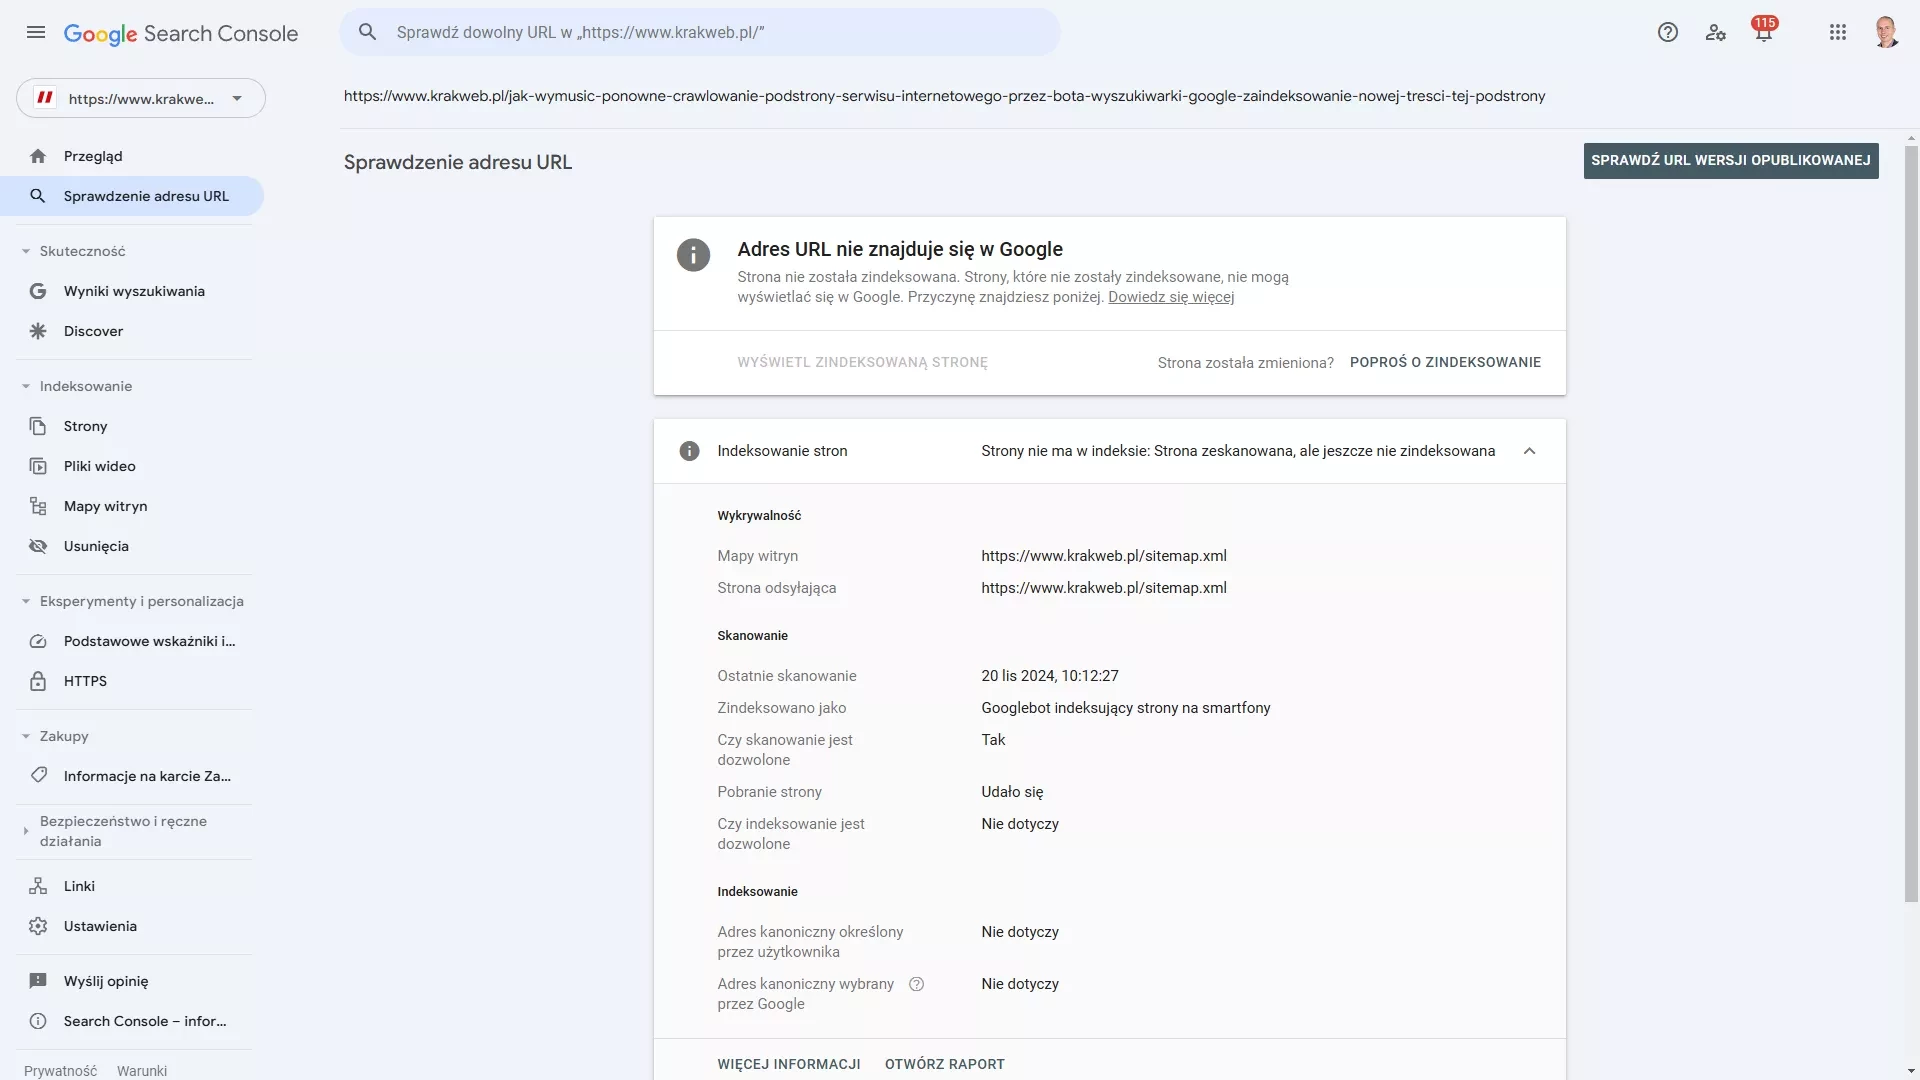Click the Mapy witryn sitemap.xml URL value
The width and height of the screenshot is (1920, 1080).
[1104, 556]
